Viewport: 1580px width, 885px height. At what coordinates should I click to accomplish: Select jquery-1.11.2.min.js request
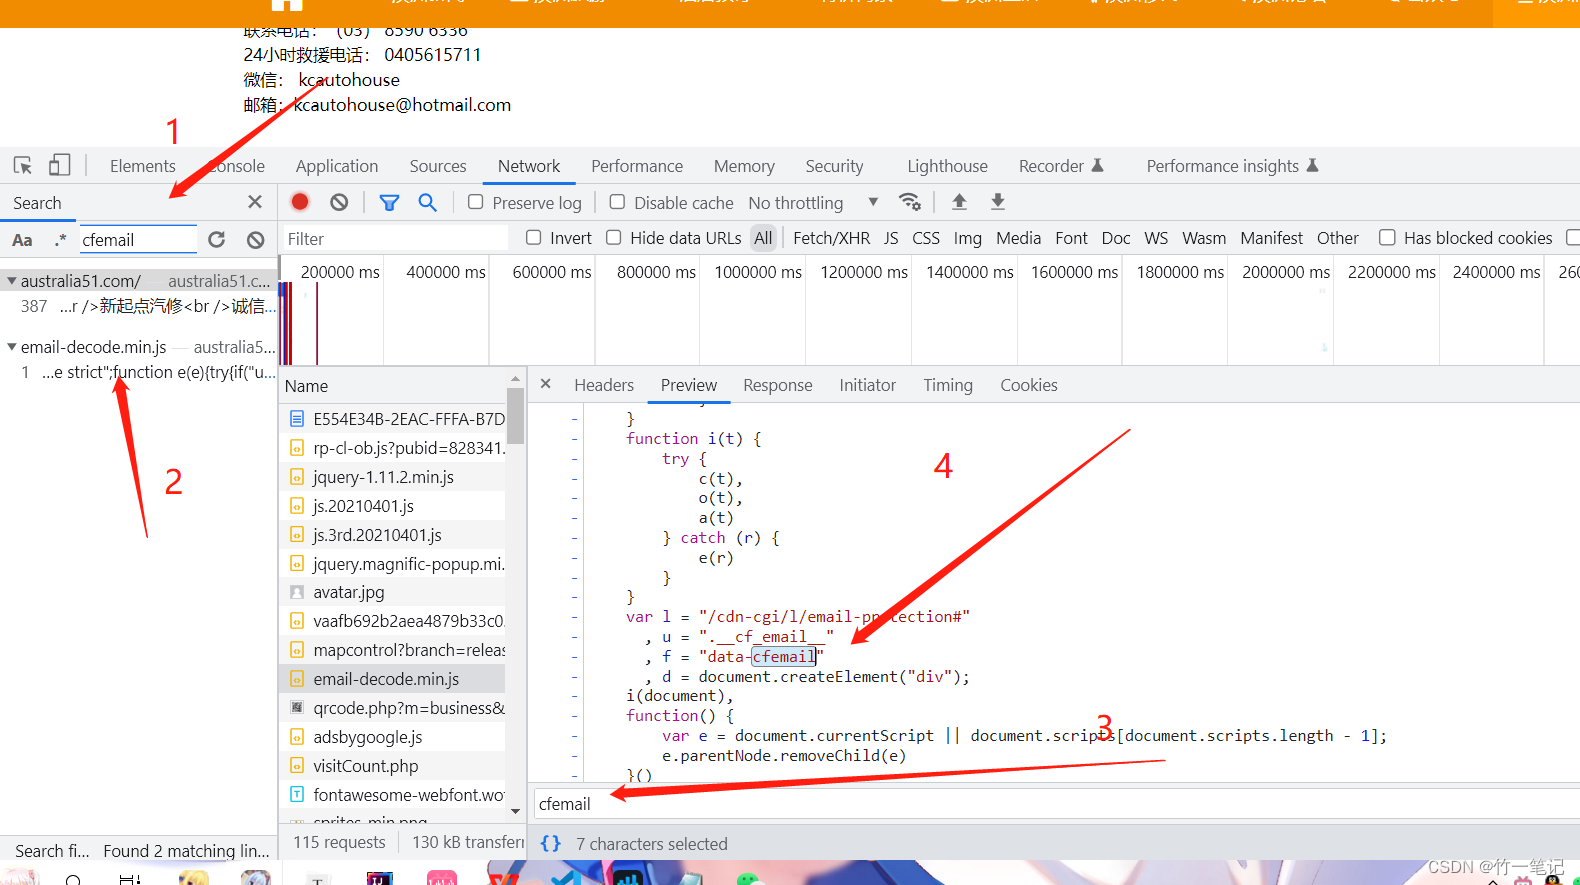click(392, 477)
